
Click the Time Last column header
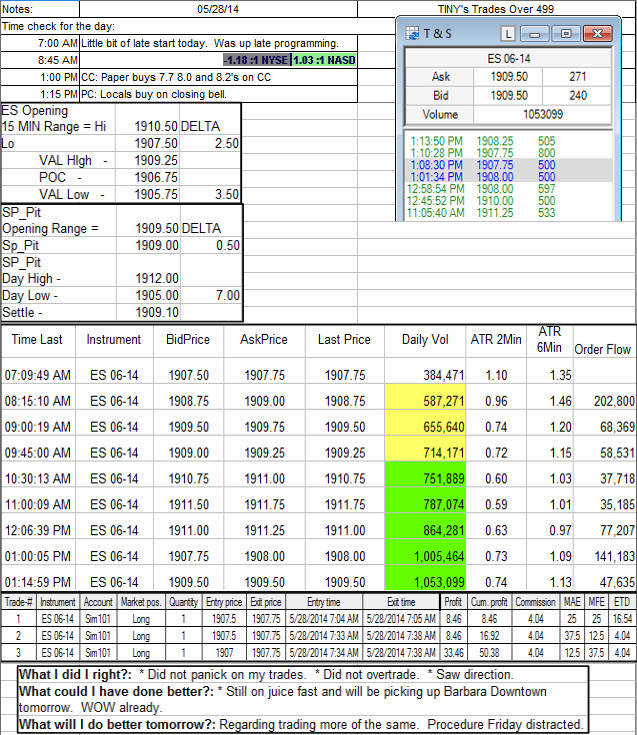pos(37,339)
